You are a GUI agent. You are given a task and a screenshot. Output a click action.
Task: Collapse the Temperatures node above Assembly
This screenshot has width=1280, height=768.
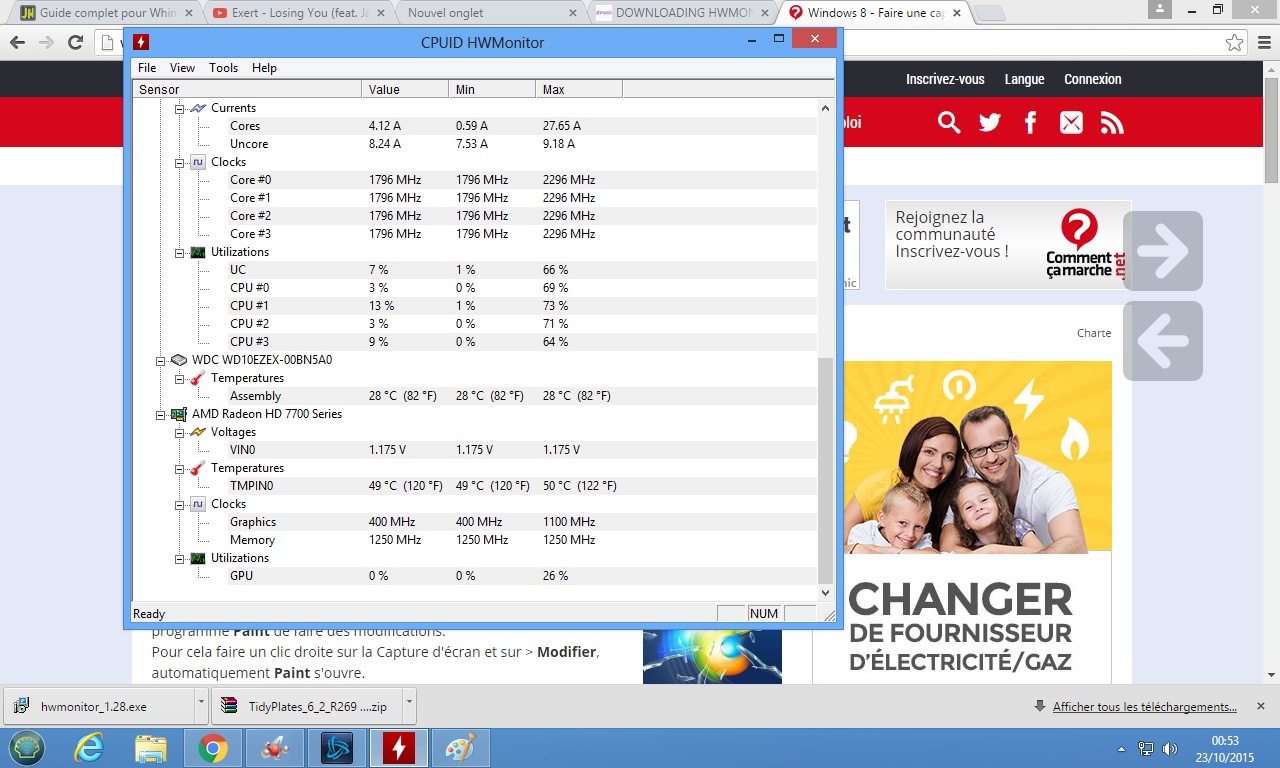180,378
